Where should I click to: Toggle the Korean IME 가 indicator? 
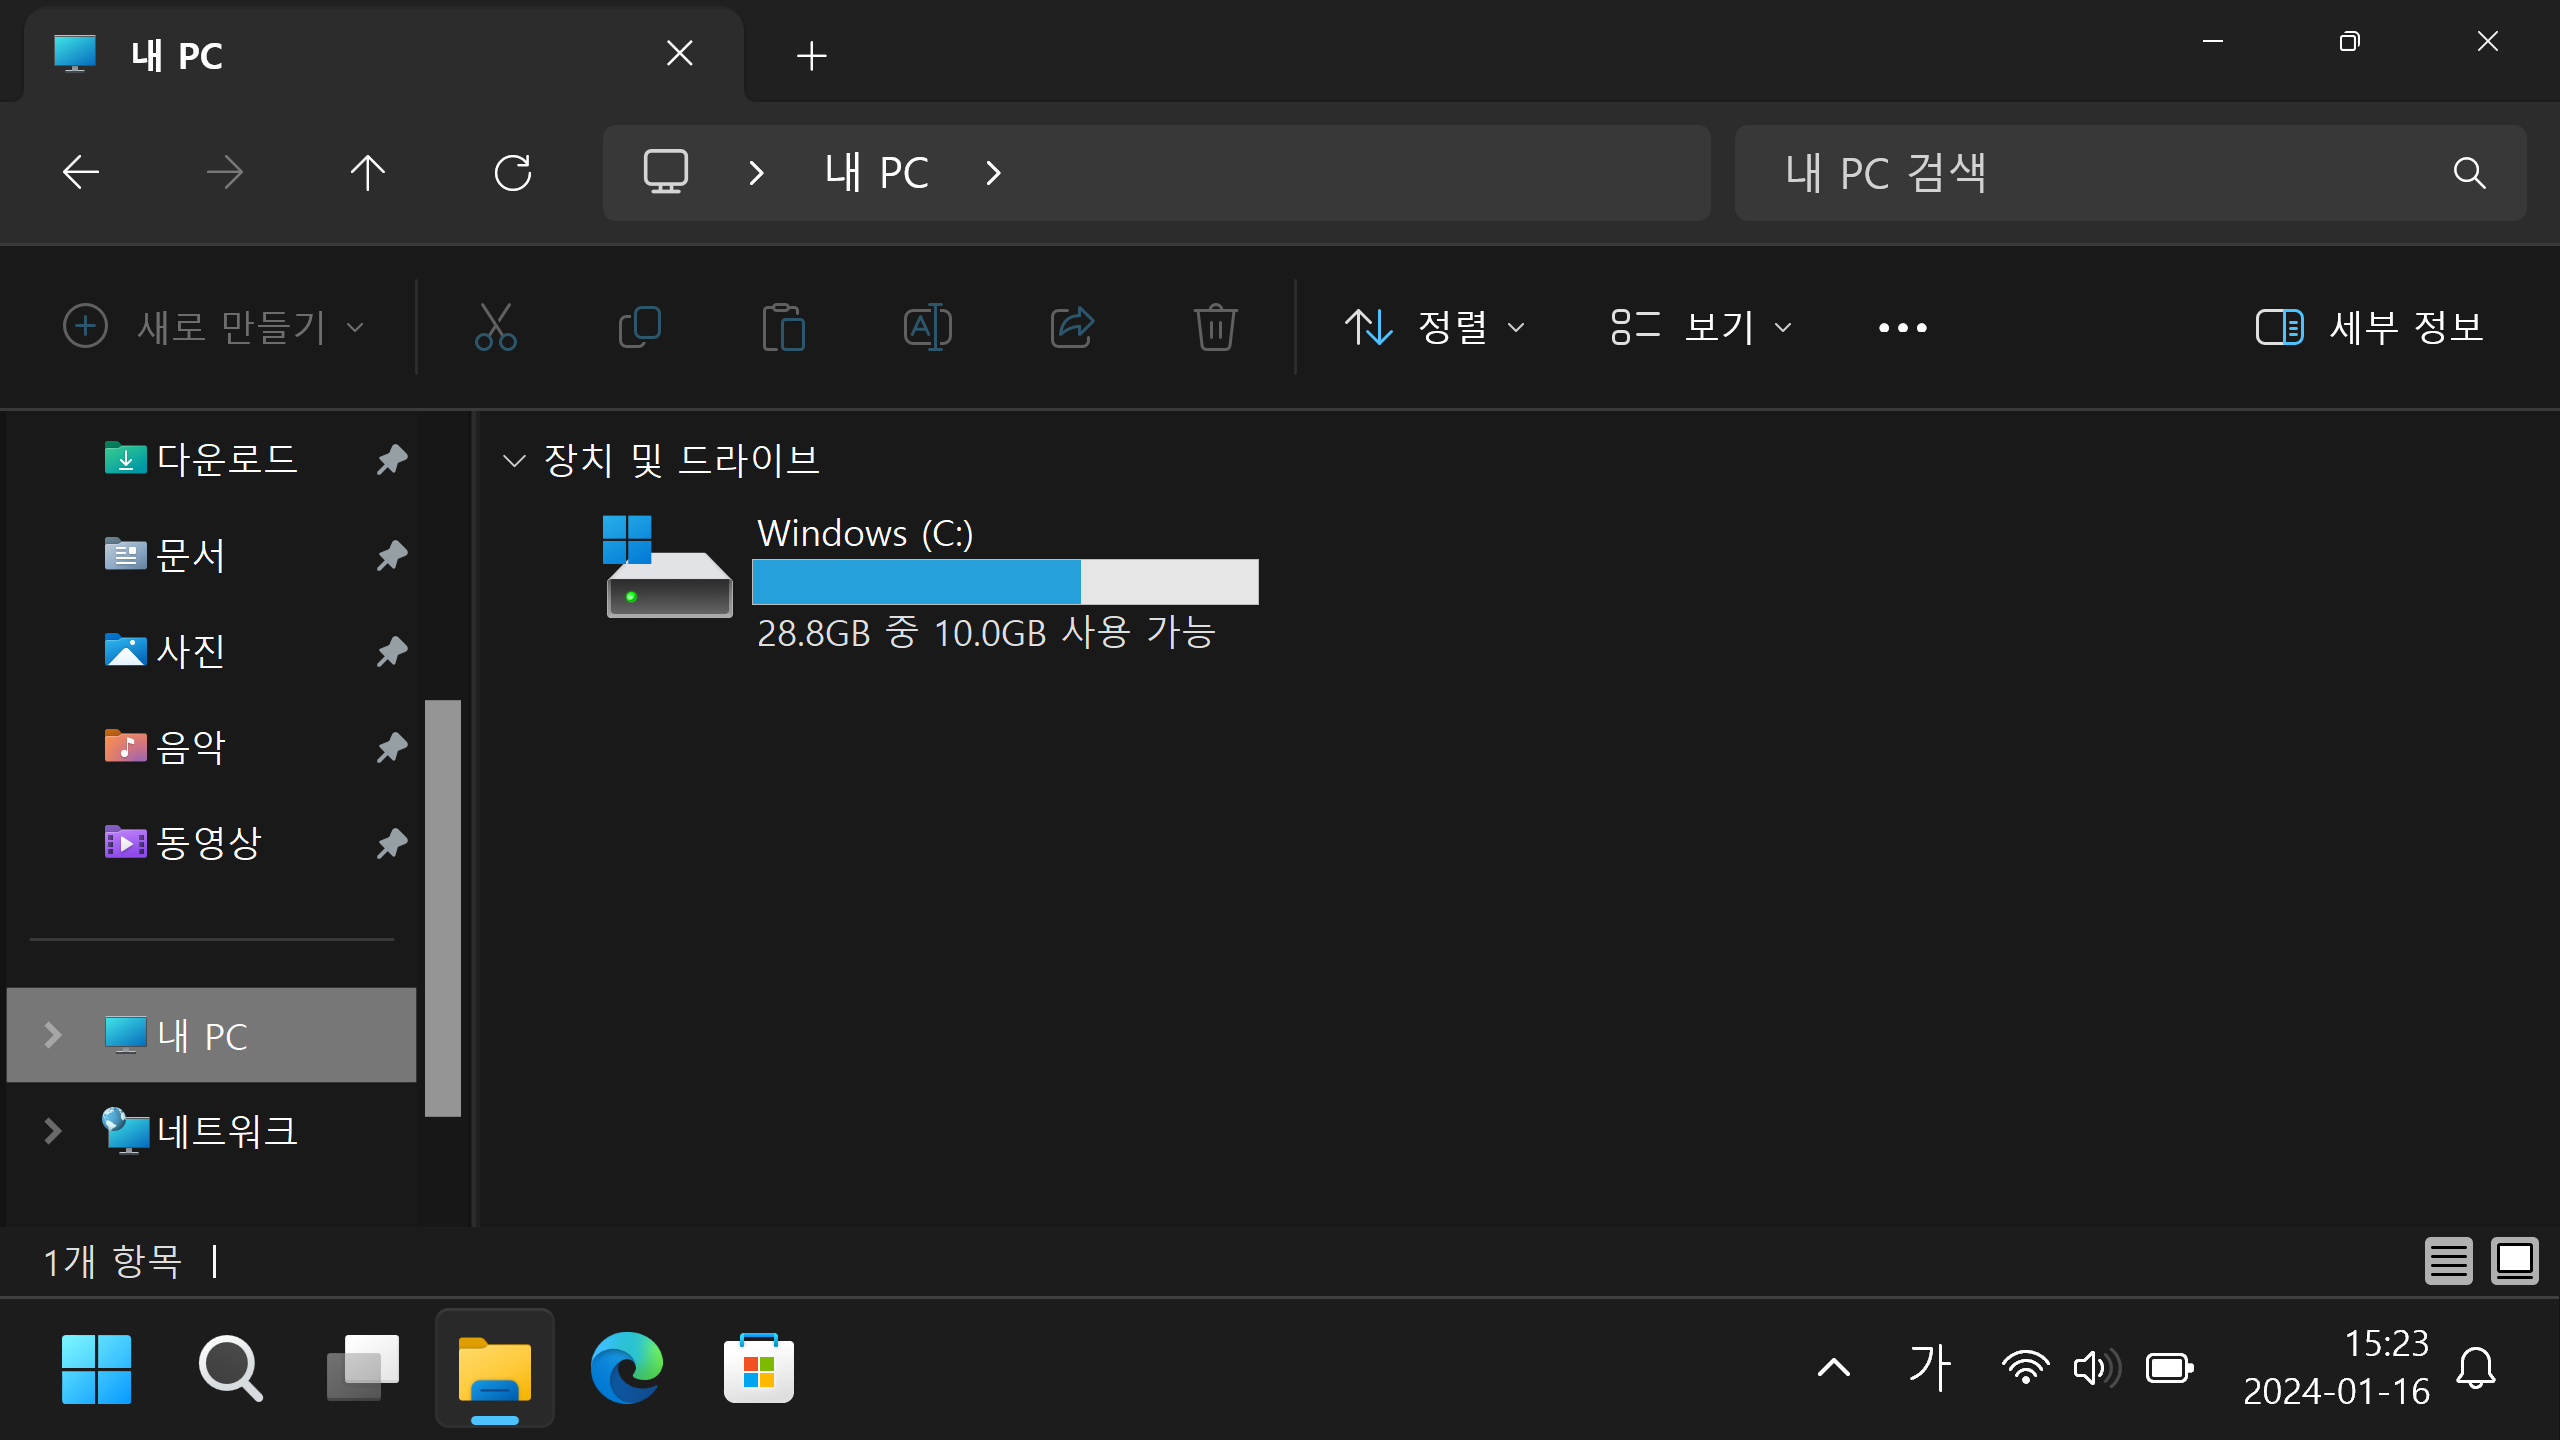pos(1929,1367)
